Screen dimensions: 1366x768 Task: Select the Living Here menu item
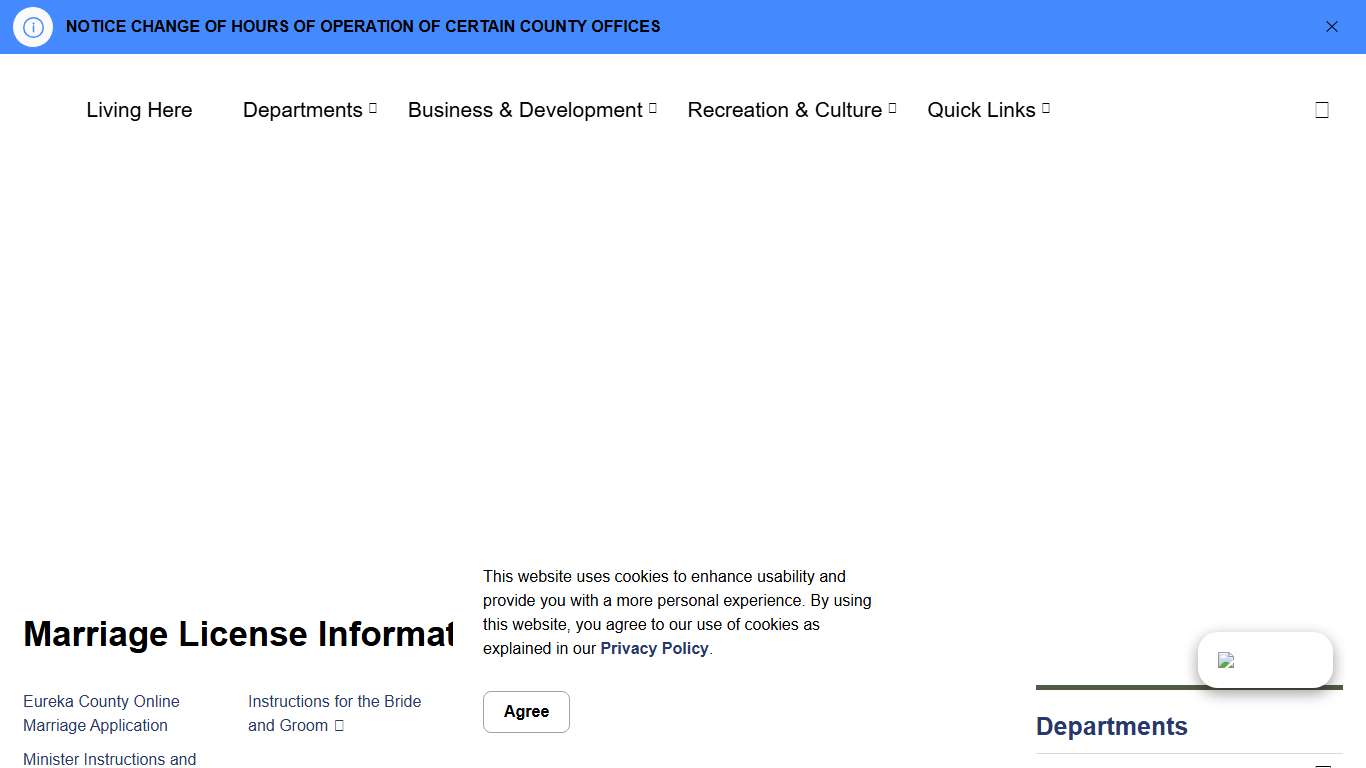pyautogui.click(x=139, y=110)
